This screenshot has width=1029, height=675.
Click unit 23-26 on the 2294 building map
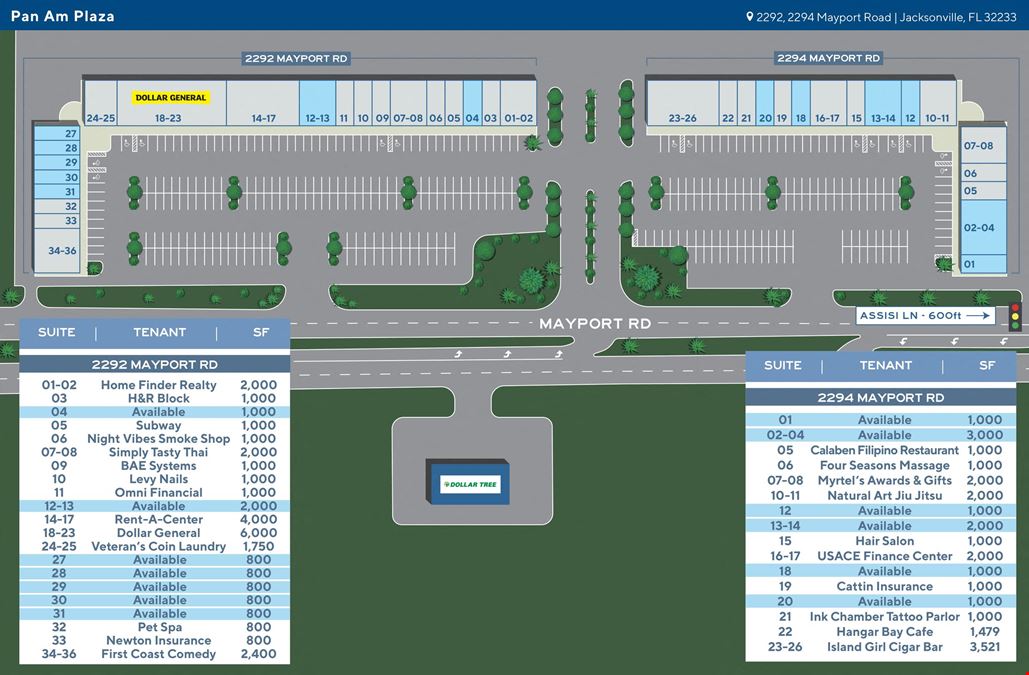(x=682, y=102)
